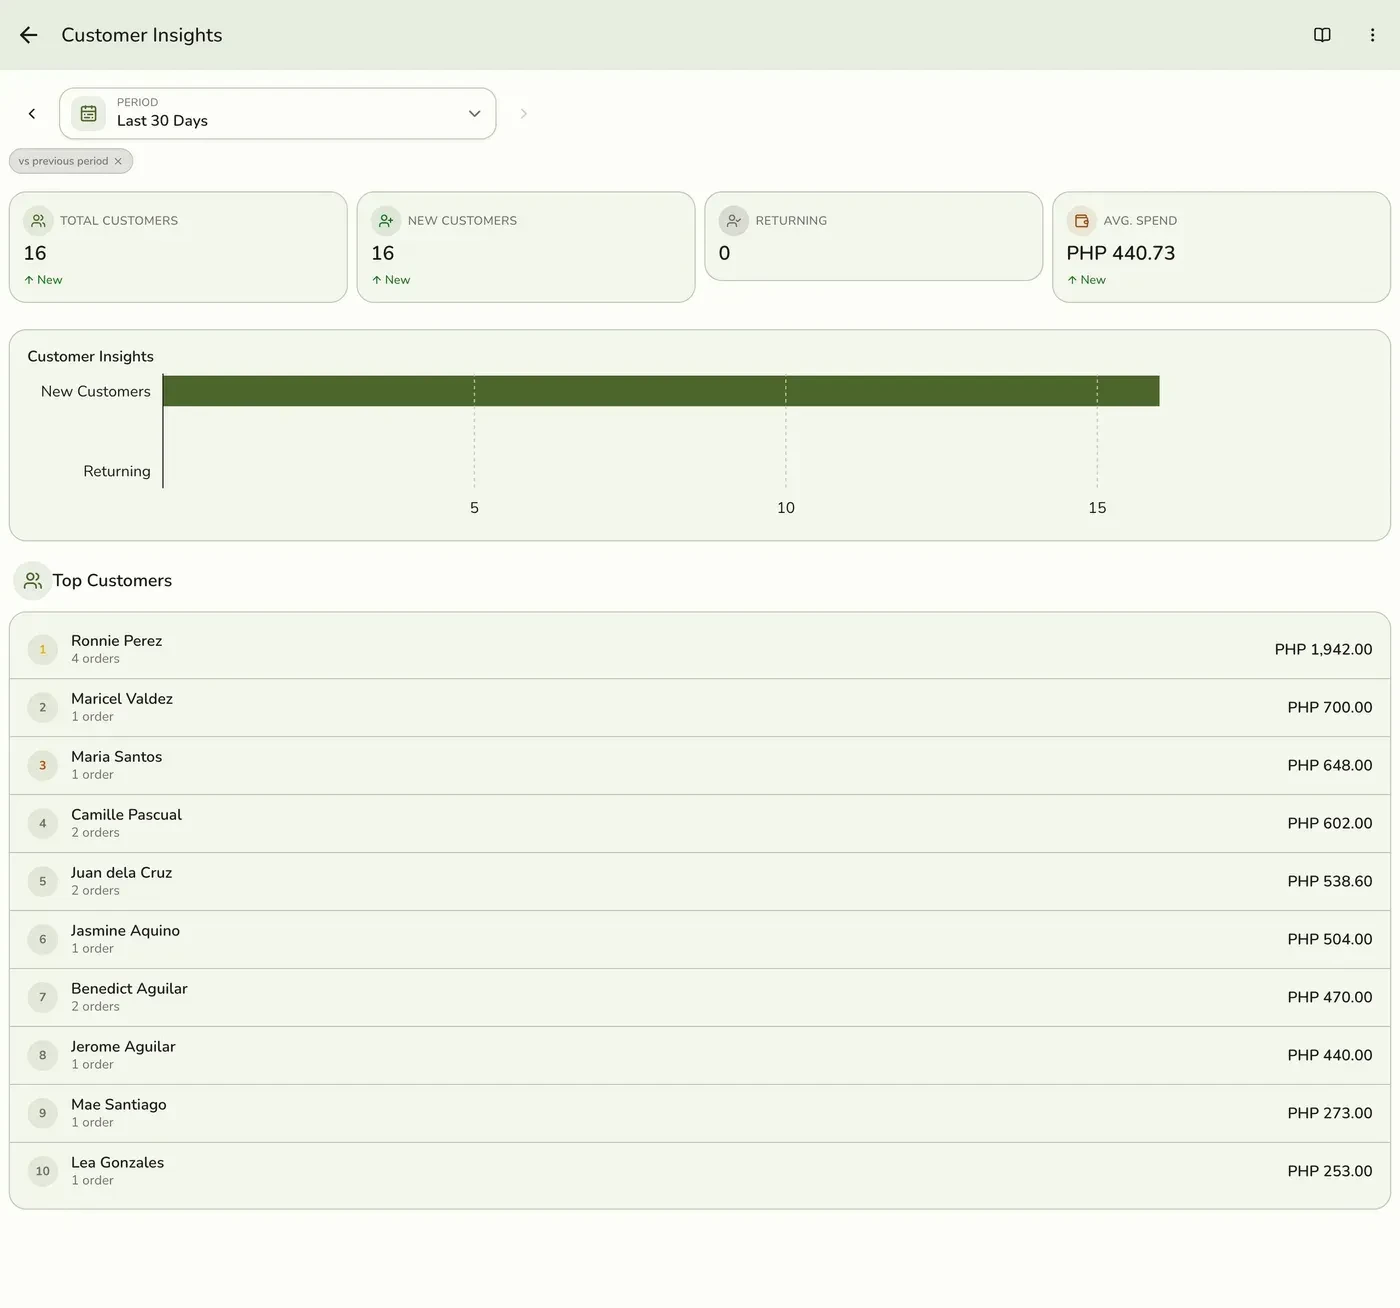1400x1308 pixels.
Task: Click the calendar icon in Period selector
Action: [x=89, y=114]
